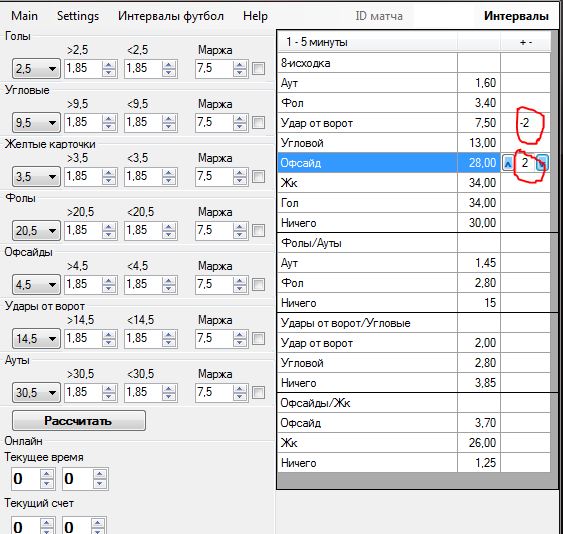Enable the Голы margin checkbox
Screen dimensions: 563x534
tap(259, 68)
